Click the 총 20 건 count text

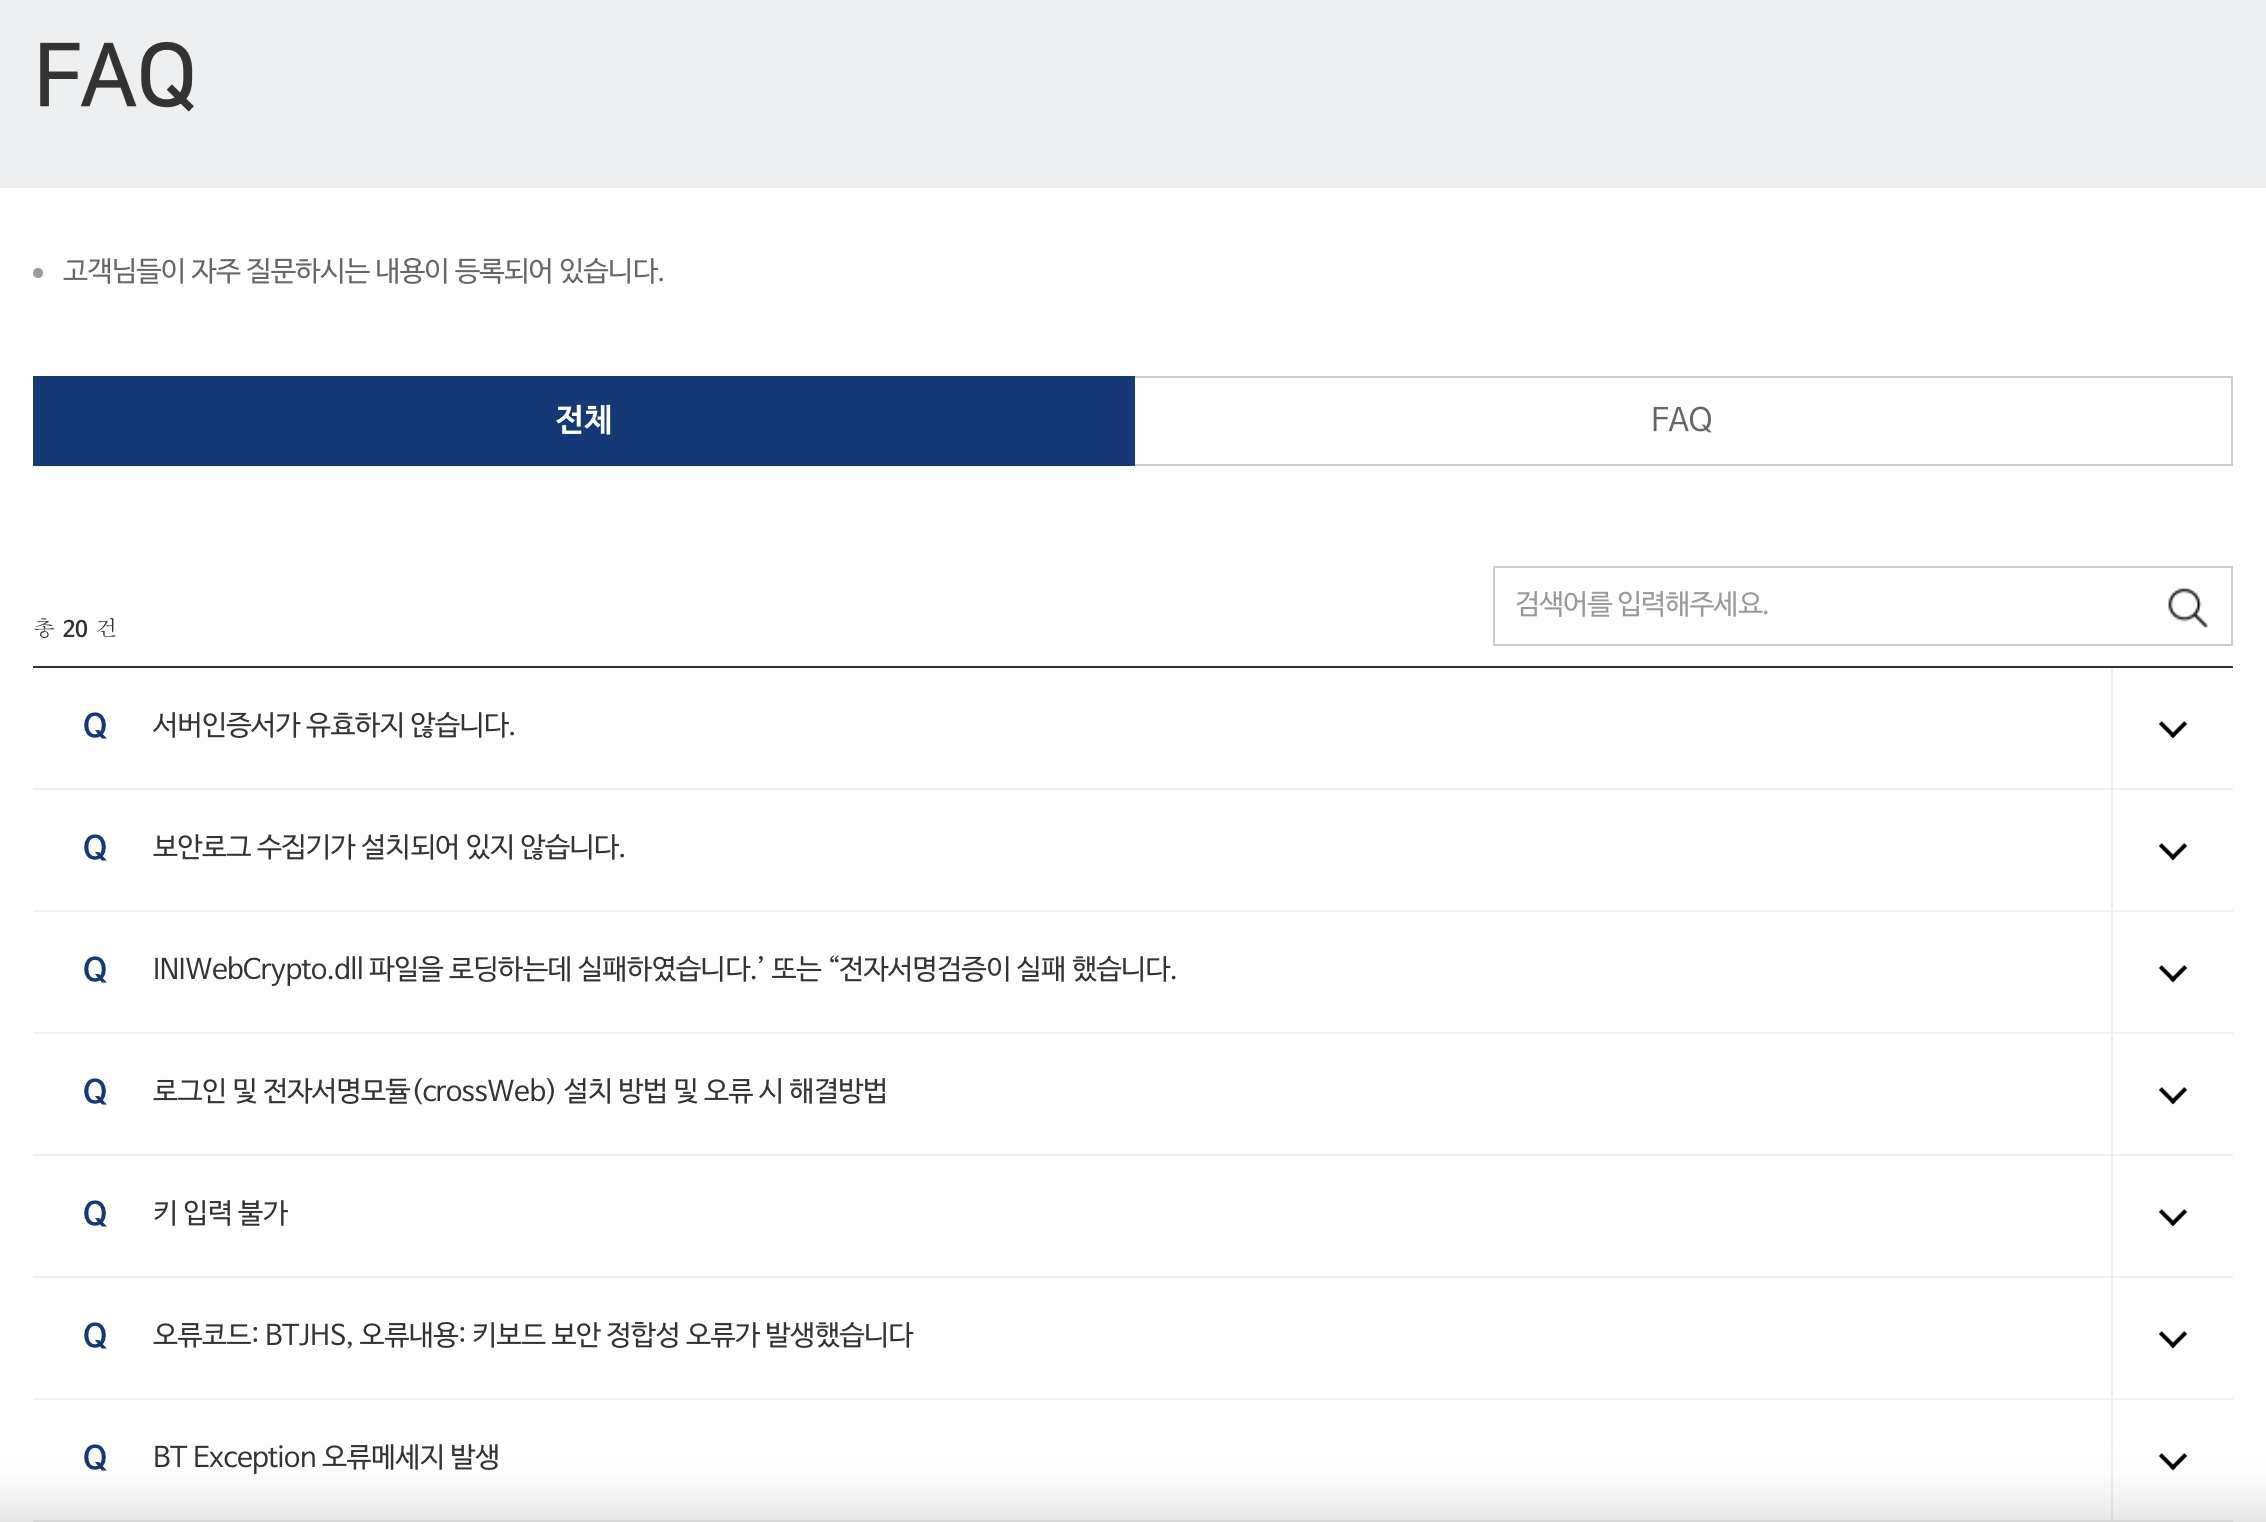click(75, 628)
